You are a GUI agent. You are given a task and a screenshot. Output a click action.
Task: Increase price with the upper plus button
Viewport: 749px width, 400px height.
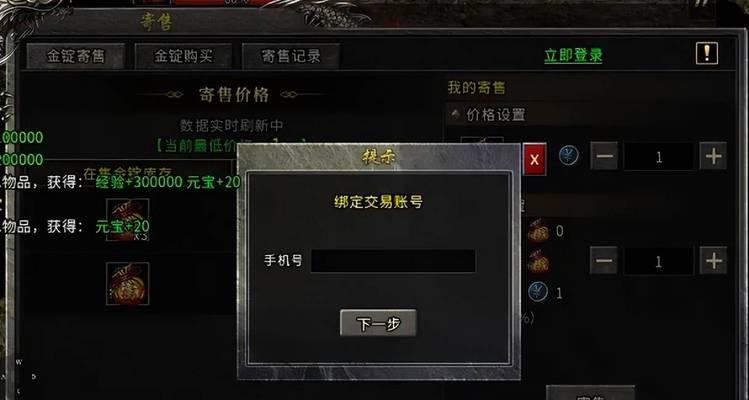(x=713, y=156)
